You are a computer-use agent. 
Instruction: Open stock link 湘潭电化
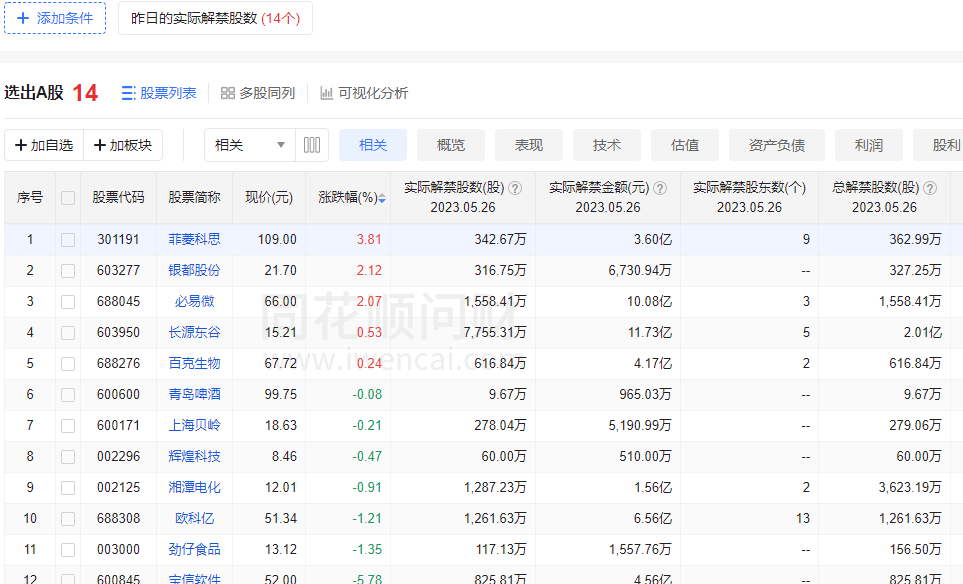(x=194, y=487)
